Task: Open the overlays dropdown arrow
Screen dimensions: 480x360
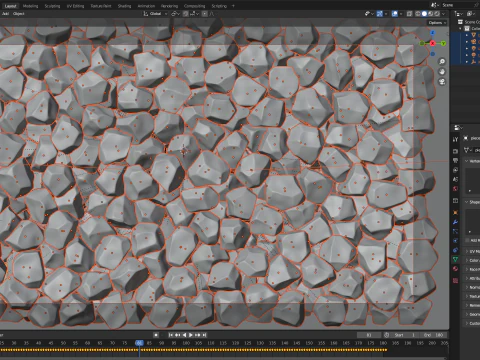Action: point(401,14)
